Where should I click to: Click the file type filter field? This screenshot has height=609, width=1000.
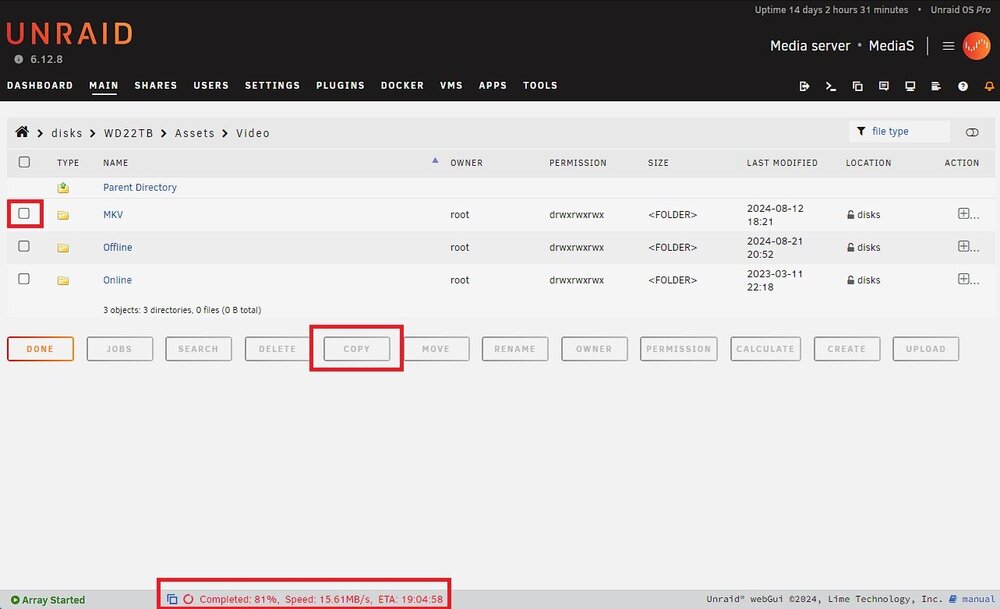click(899, 131)
